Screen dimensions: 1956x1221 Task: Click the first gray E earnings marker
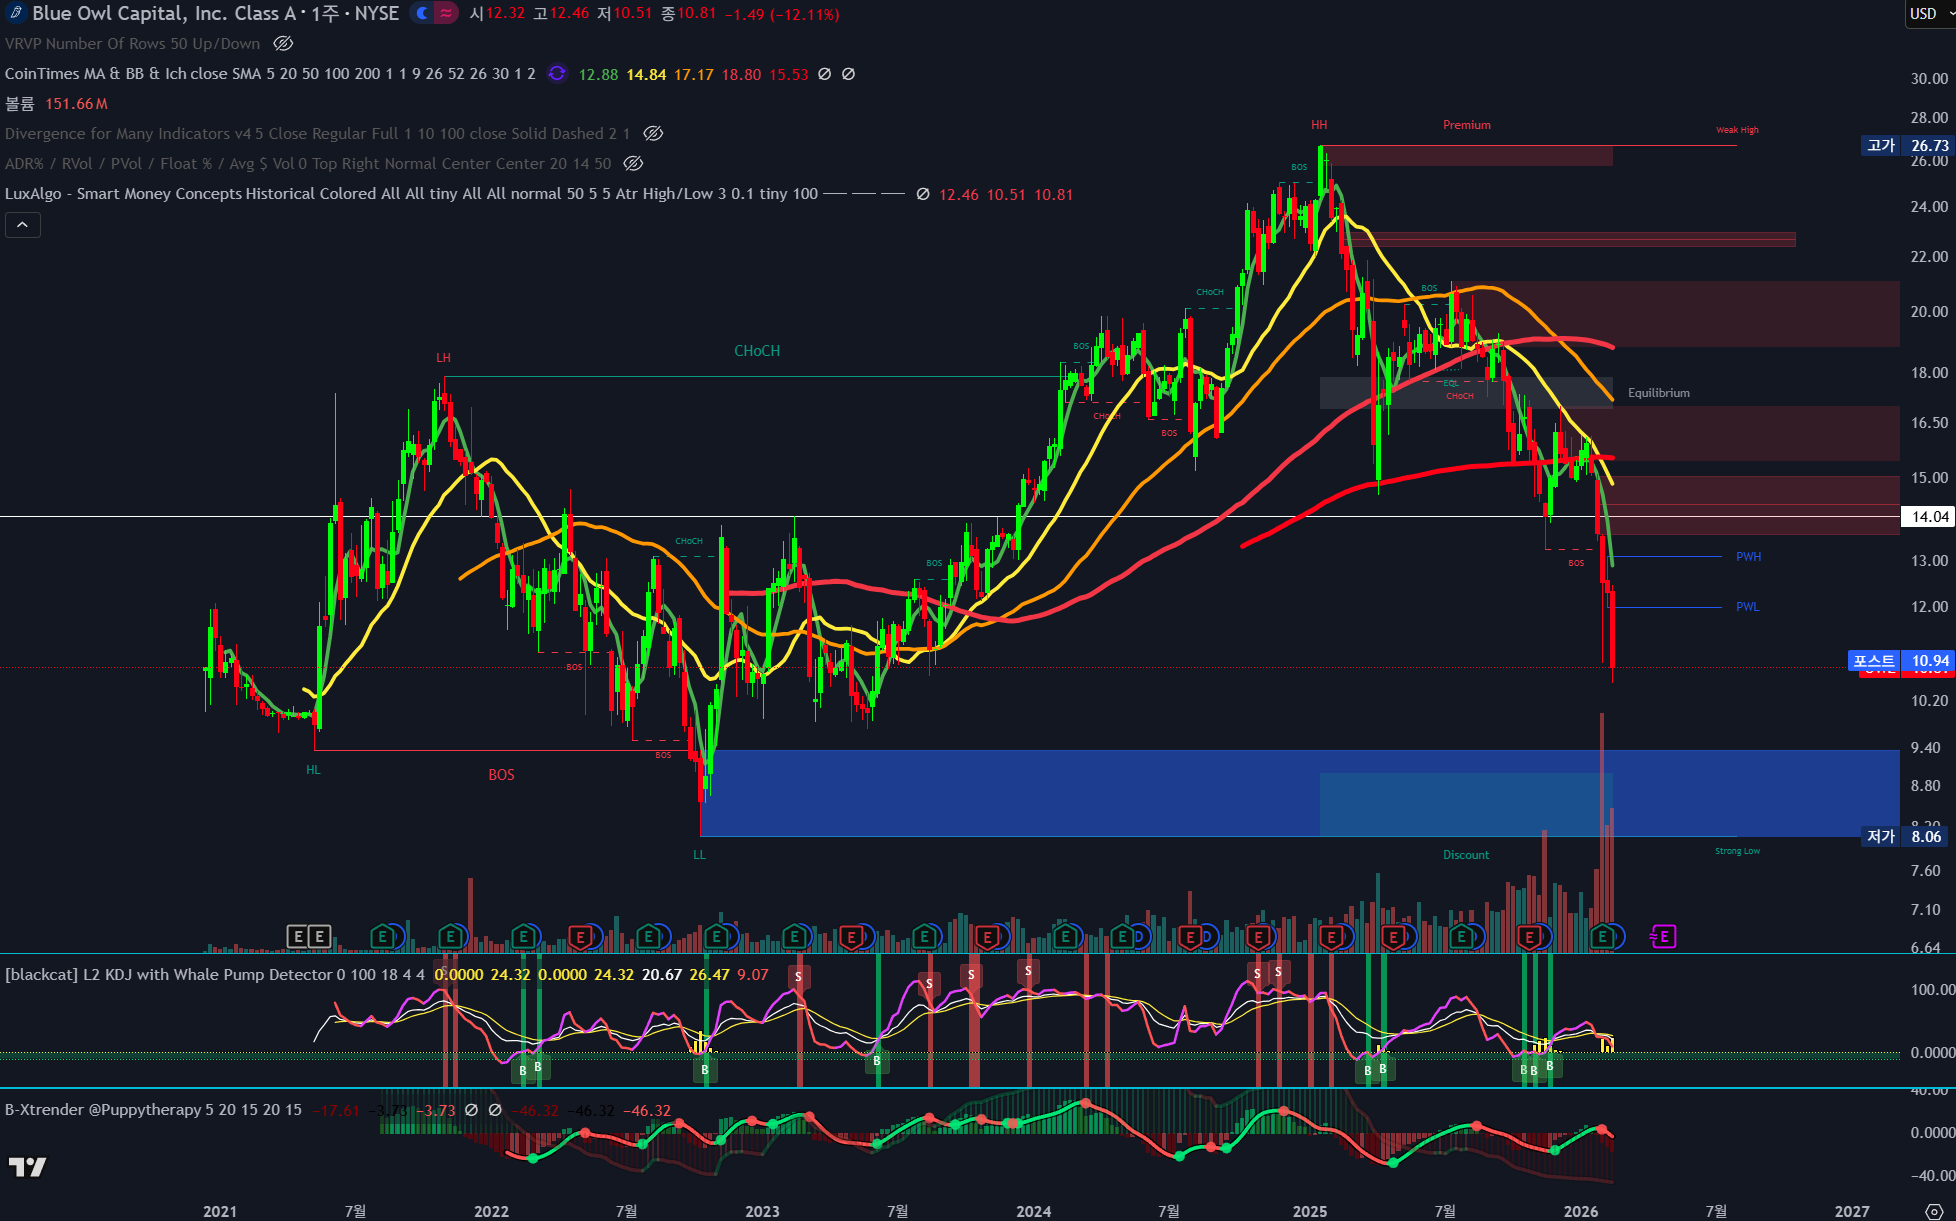click(298, 937)
